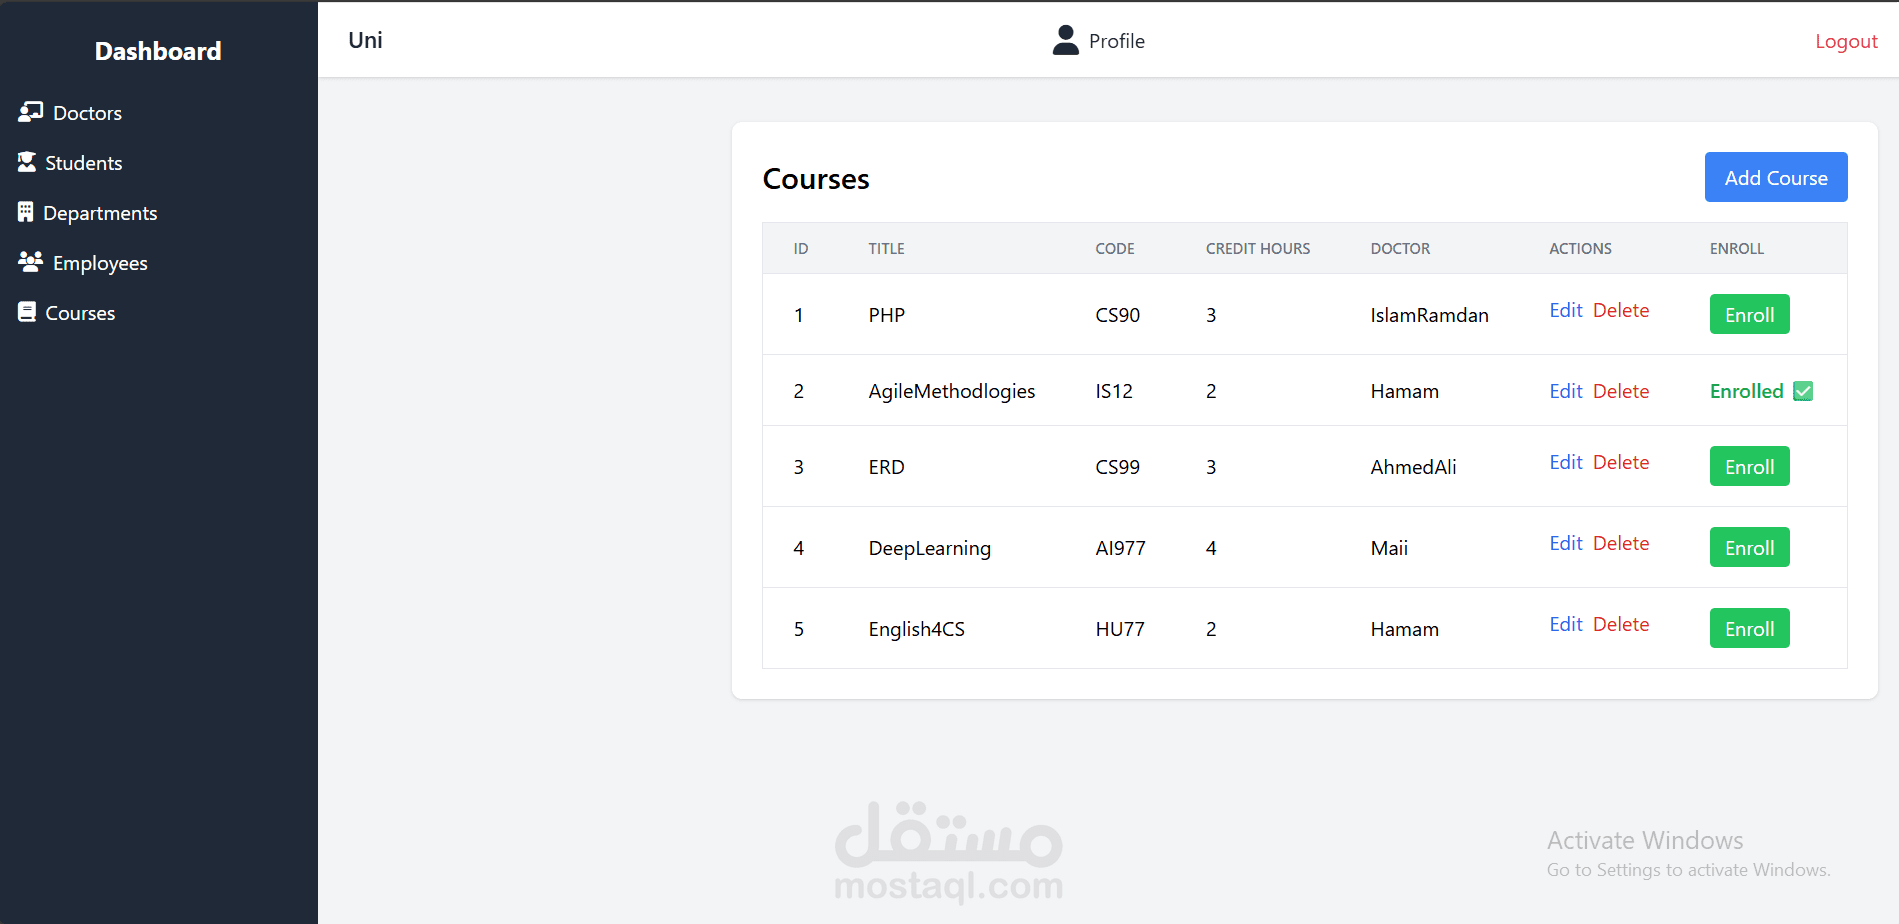Delete the ERD course
Image resolution: width=1899 pixels, height=924 pixels.
pyautogui.click(x=1621, y=462)
